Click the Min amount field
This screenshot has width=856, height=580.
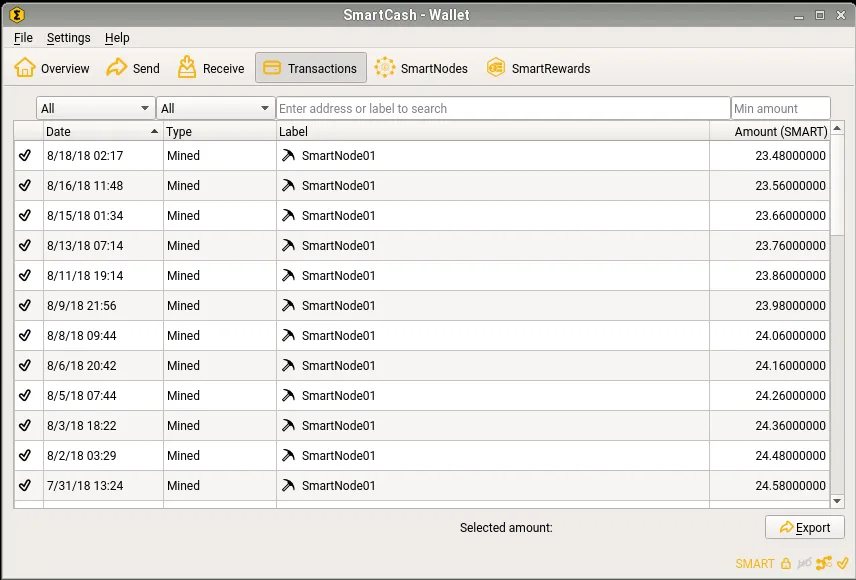point(781,108)
